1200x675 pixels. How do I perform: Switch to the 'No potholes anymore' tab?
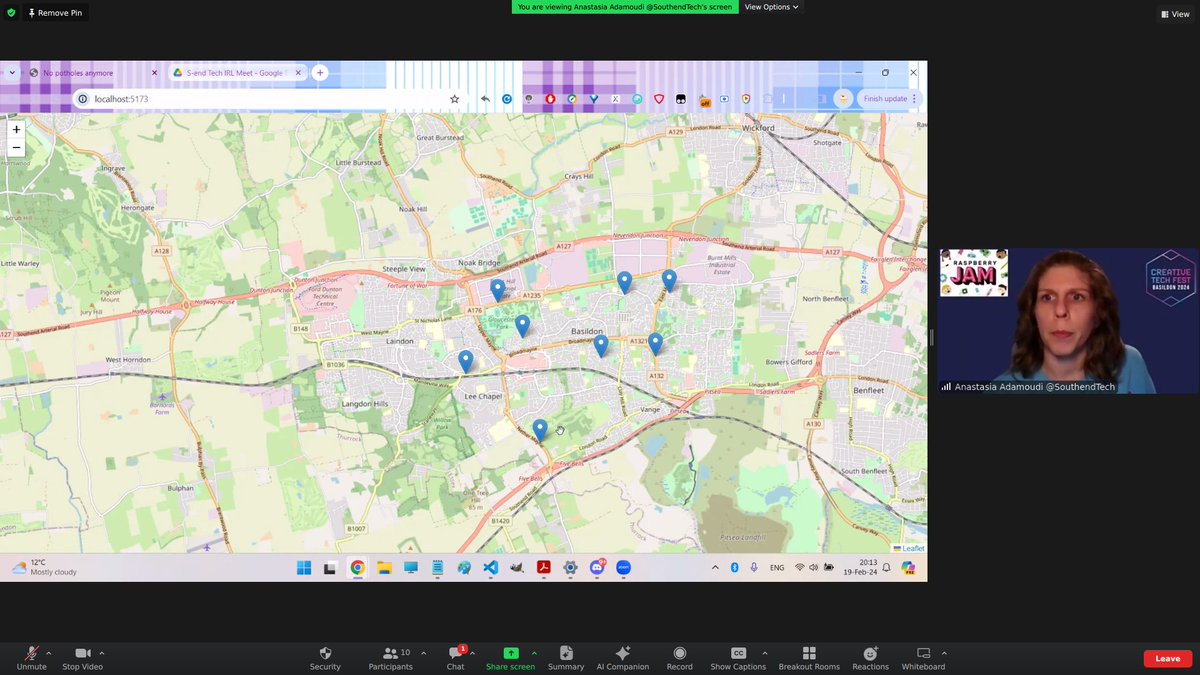tap(92, 73)
